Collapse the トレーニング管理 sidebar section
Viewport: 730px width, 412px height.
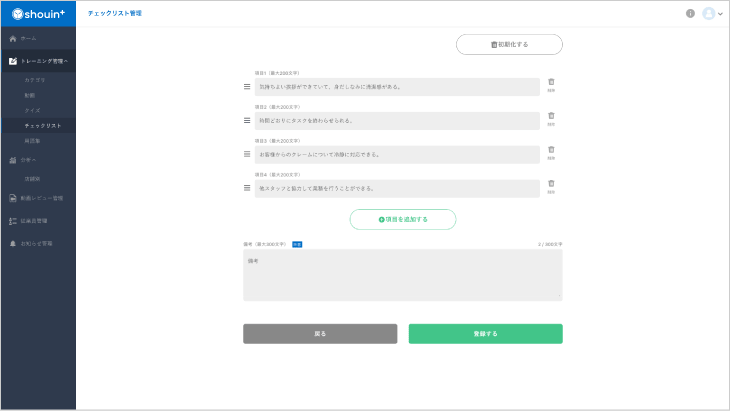(38, 61)
